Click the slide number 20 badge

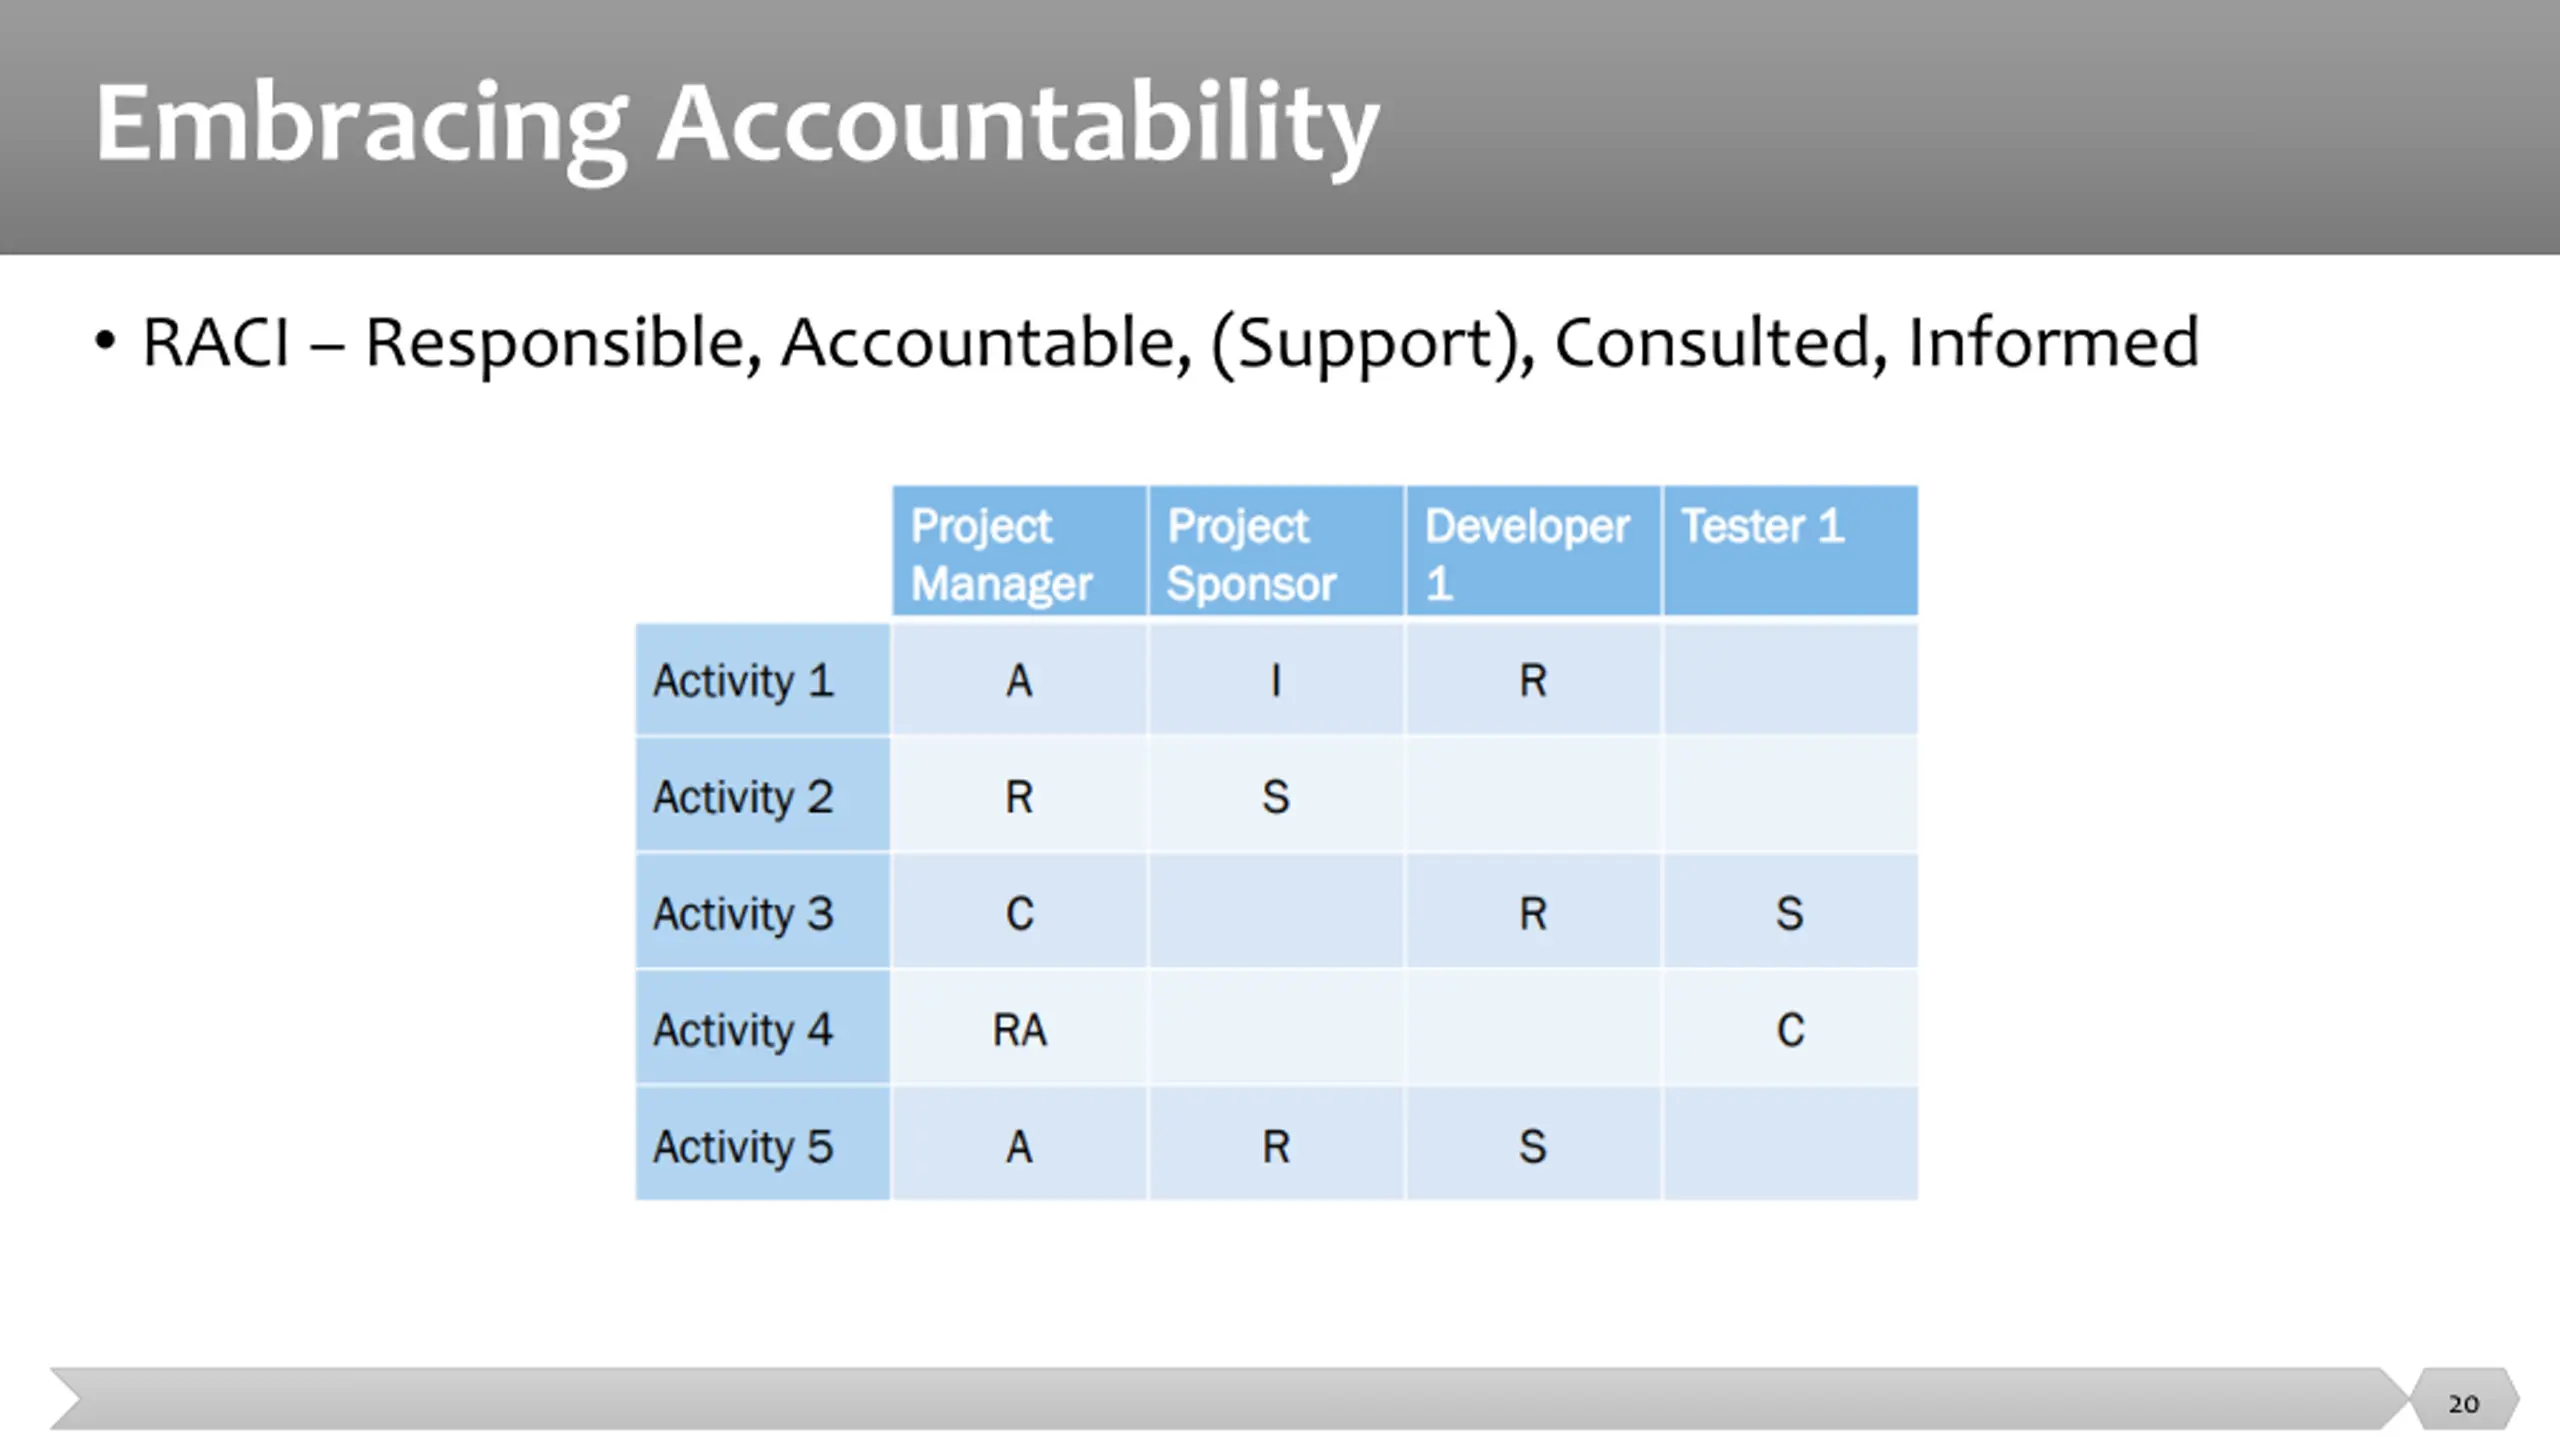point(2464,1401)
